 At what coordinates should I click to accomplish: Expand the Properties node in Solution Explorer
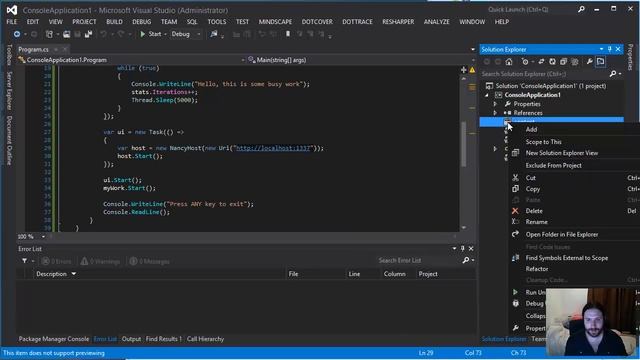(495, 104)
